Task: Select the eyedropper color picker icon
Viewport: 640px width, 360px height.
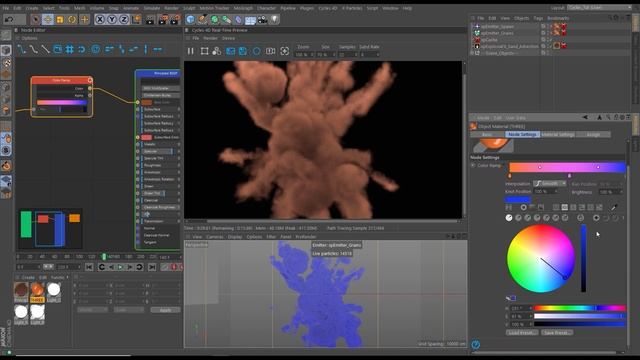Action: (613, 207)
